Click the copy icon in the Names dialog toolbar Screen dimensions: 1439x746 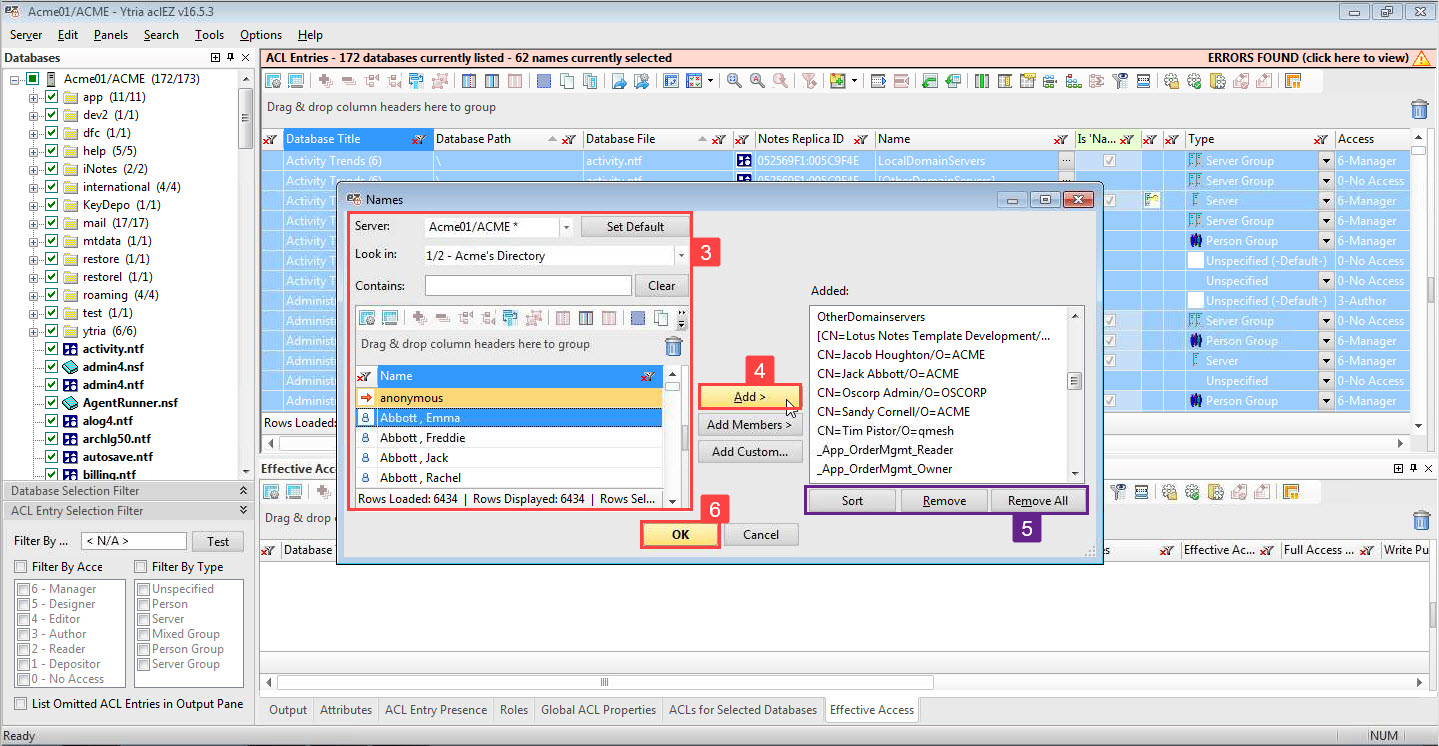click(660, 317)
